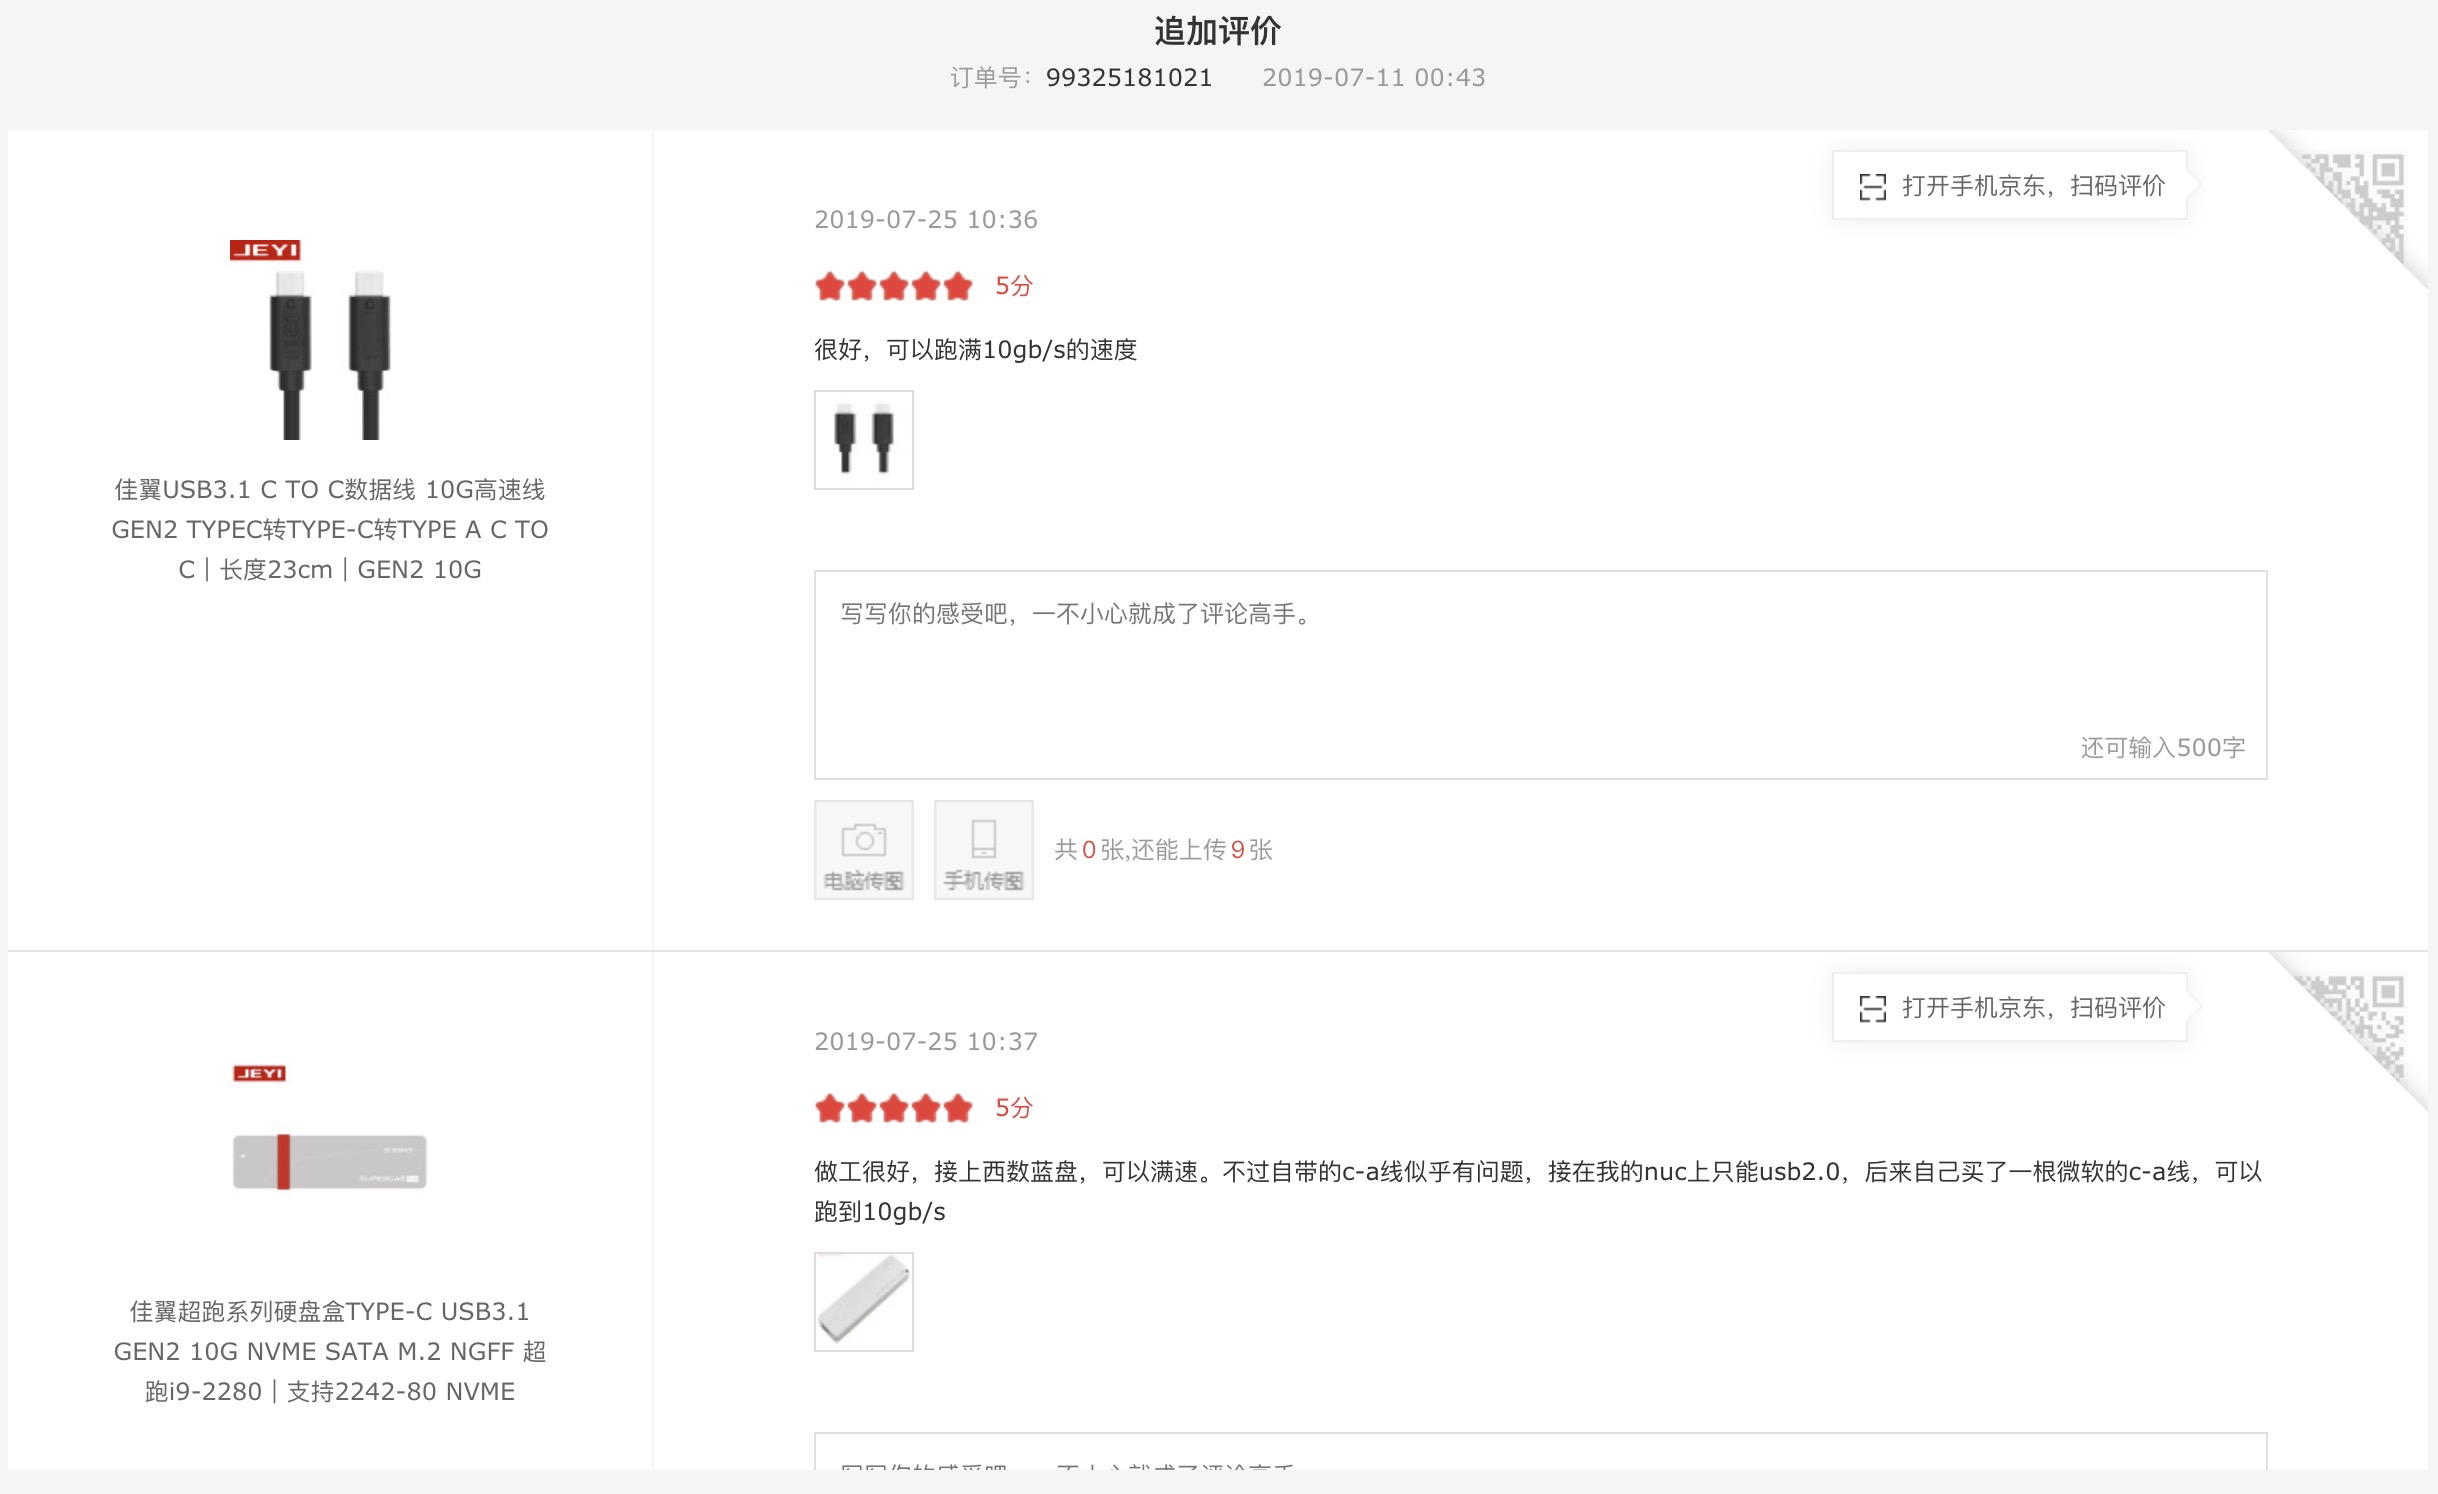Click the JEYI cable product image
Viewport: 2438px width, 1494px height.
[329, 342]
